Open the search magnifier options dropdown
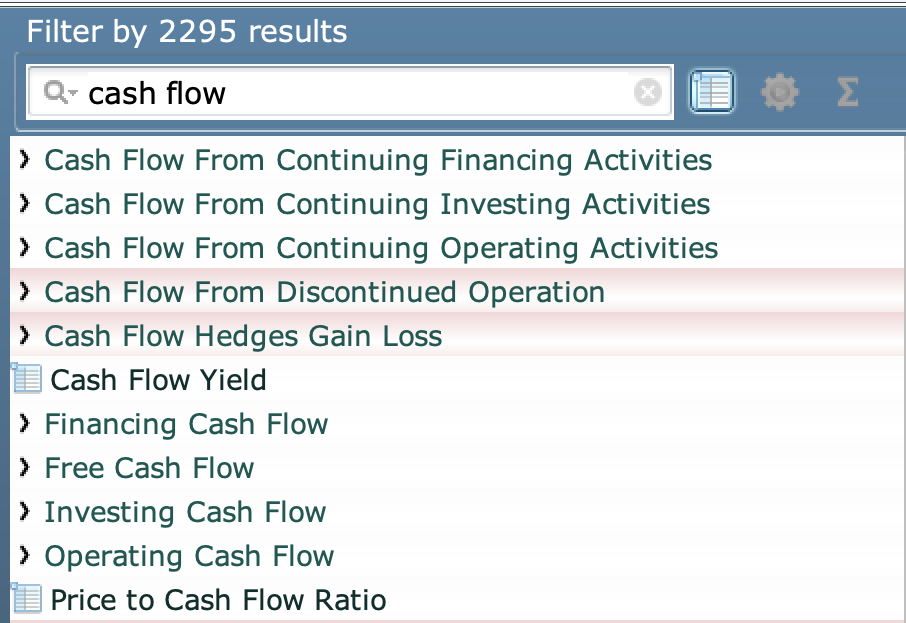The width and height of the screenshot is (906, 623). 60,93
